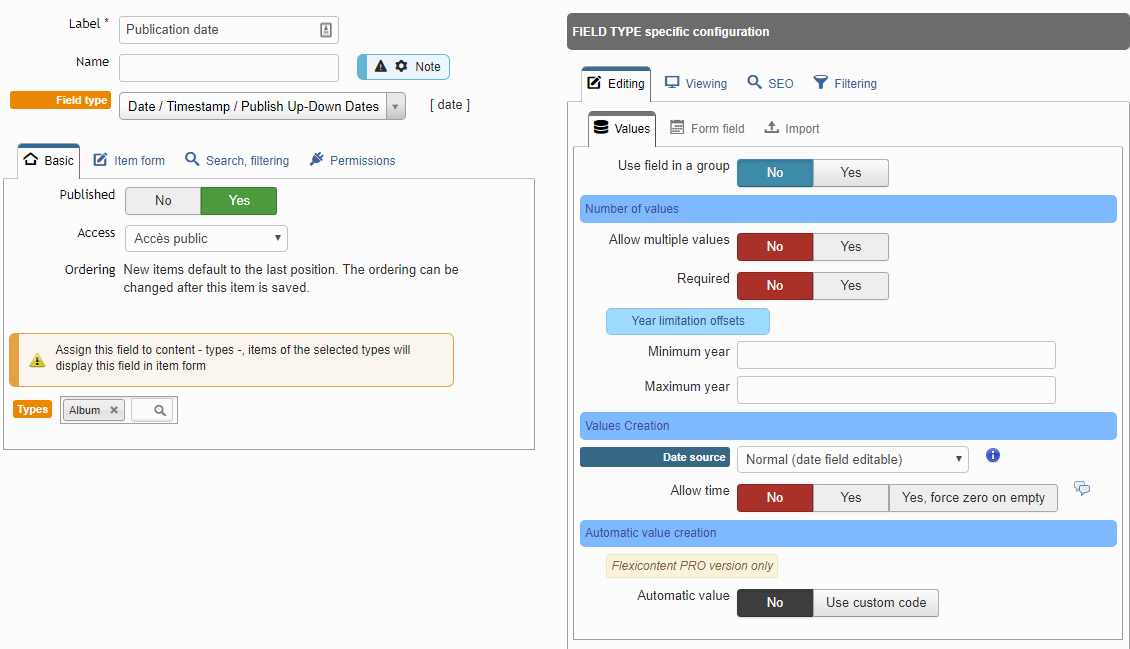Click the Note button with gear icon
Screen dimensions: 1130x649
tap(404, 67)
